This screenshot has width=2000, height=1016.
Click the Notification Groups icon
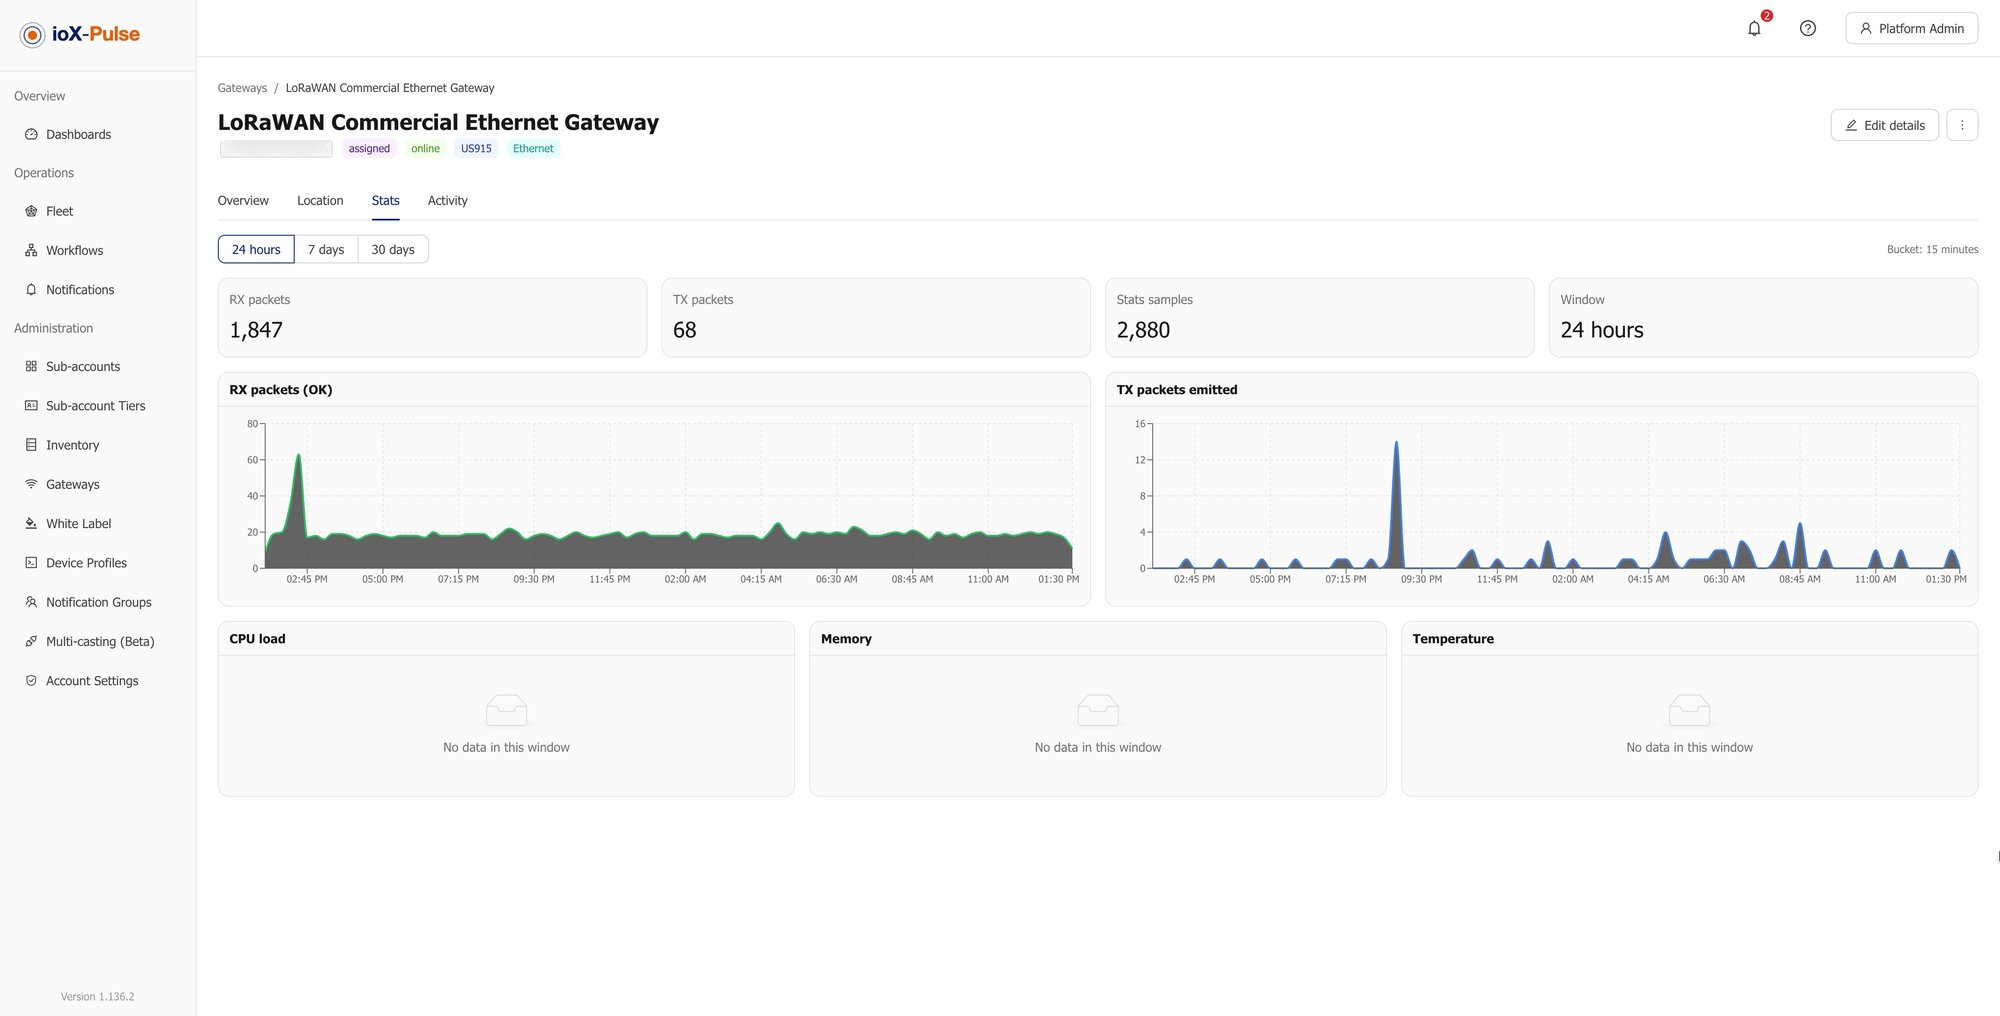pos(31,602)
